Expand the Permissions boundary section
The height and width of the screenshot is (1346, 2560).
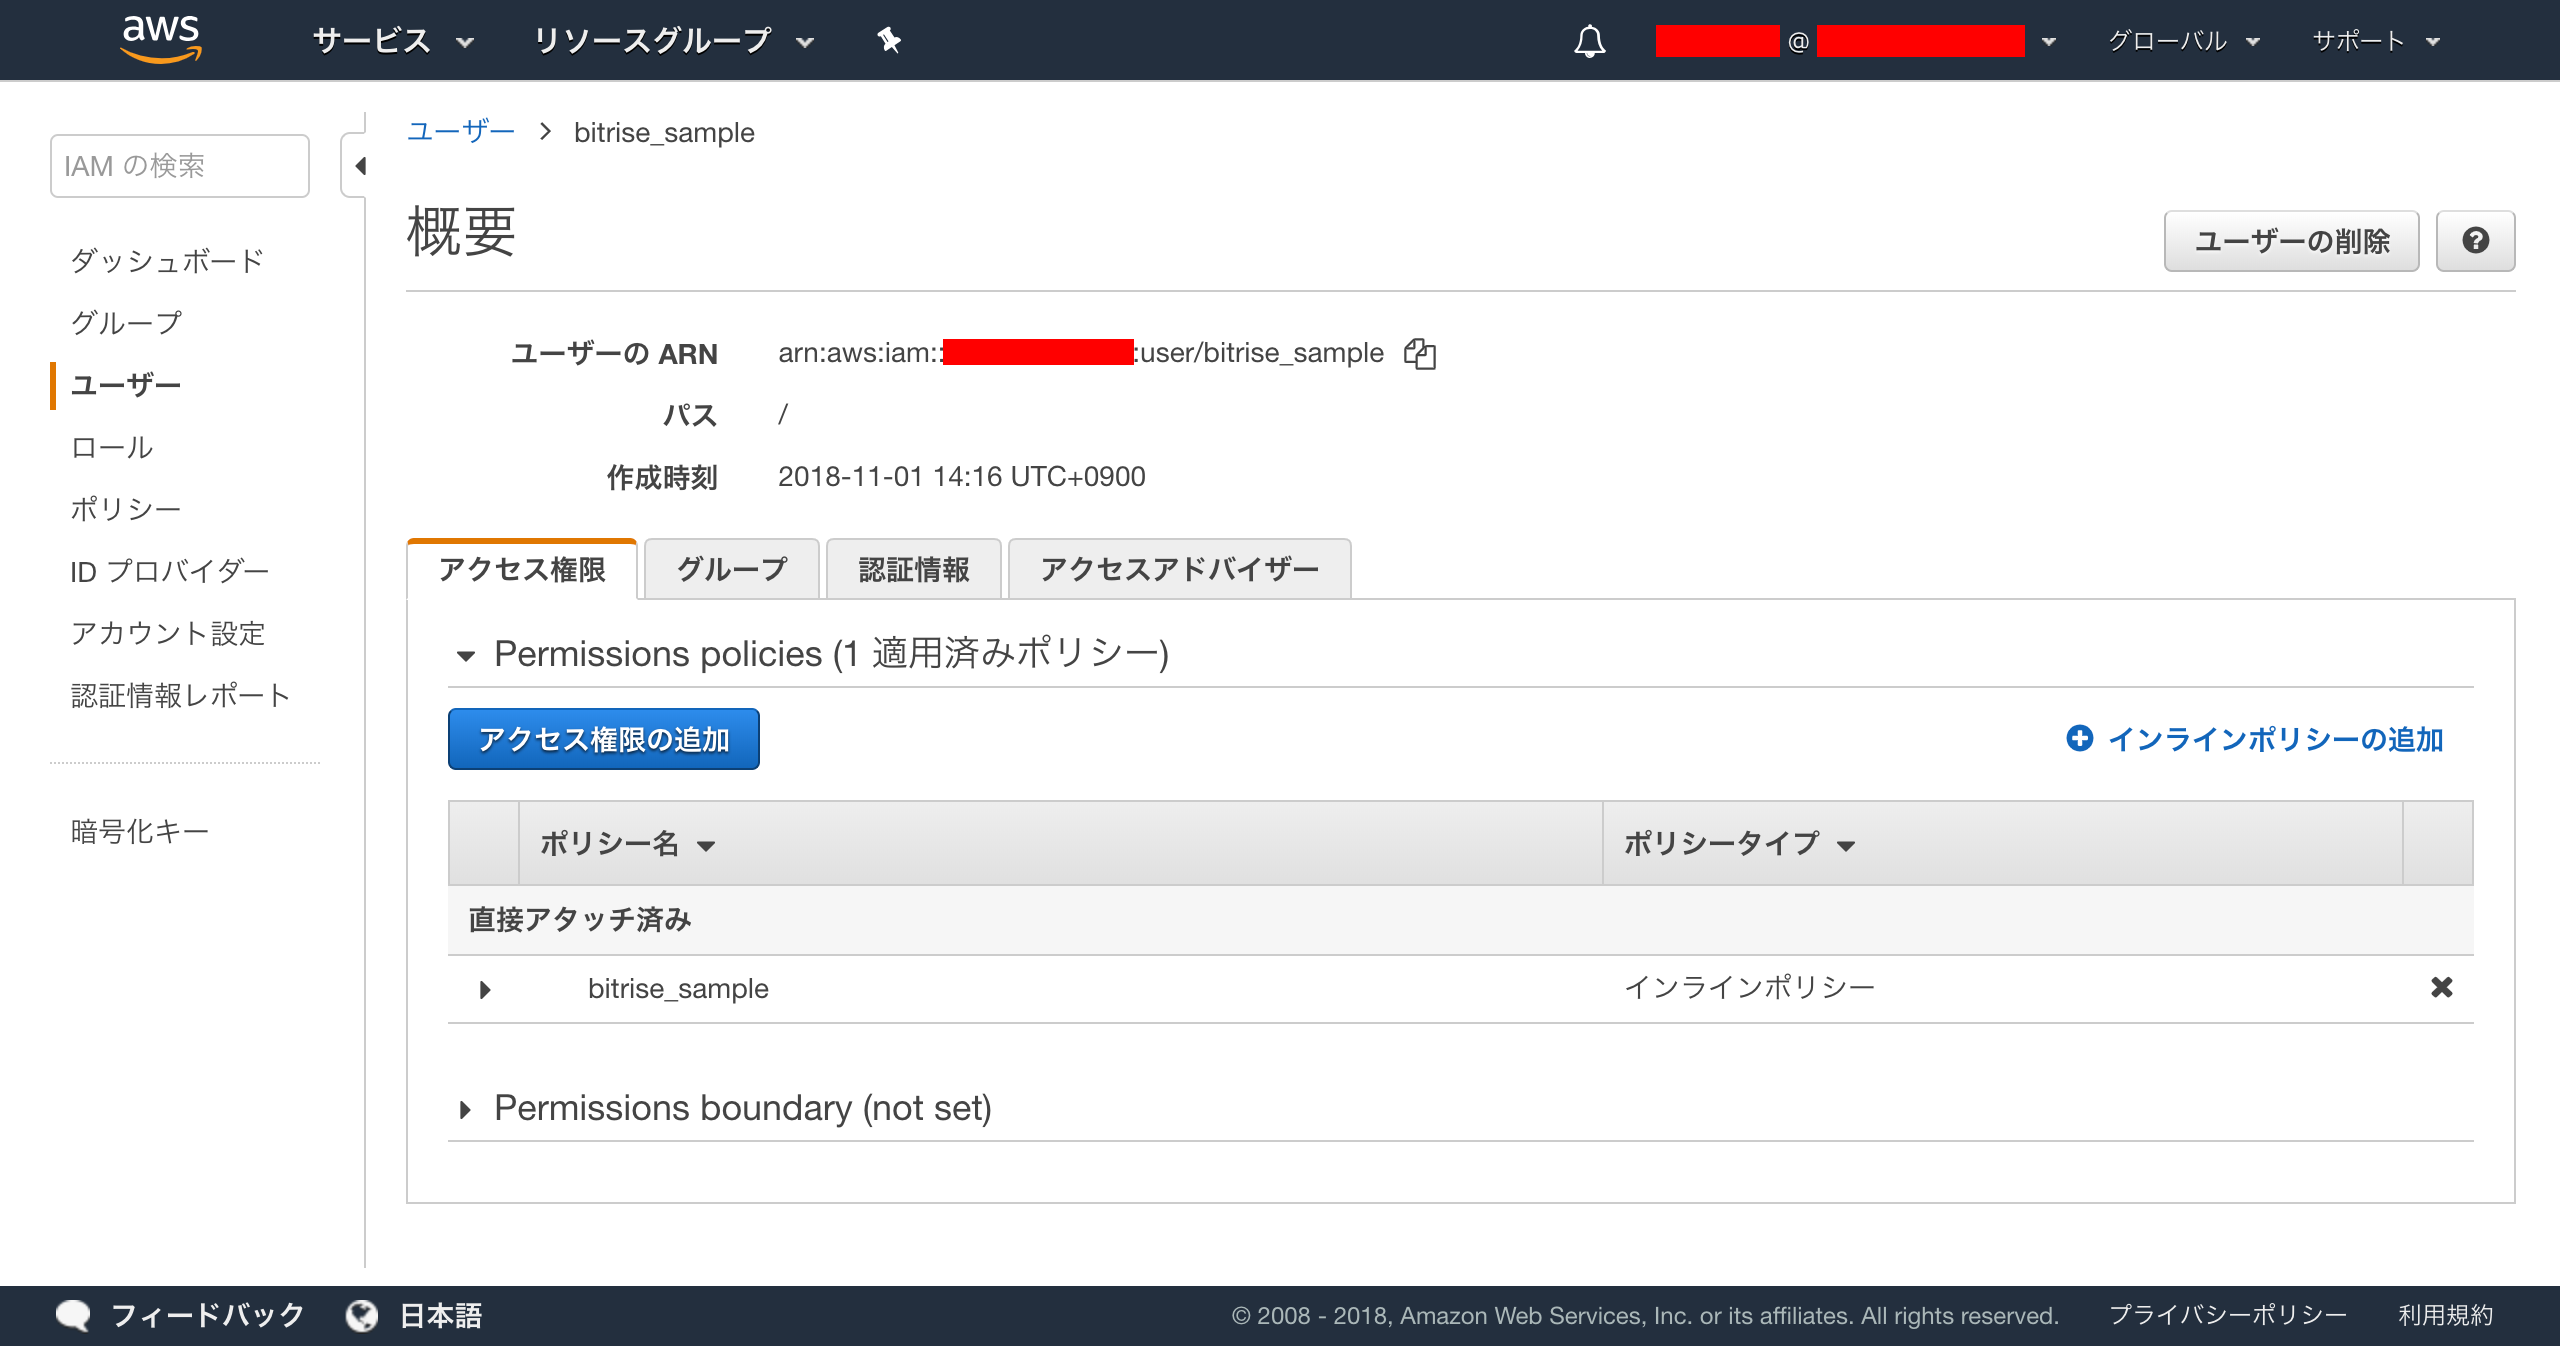pos(465,1110)
